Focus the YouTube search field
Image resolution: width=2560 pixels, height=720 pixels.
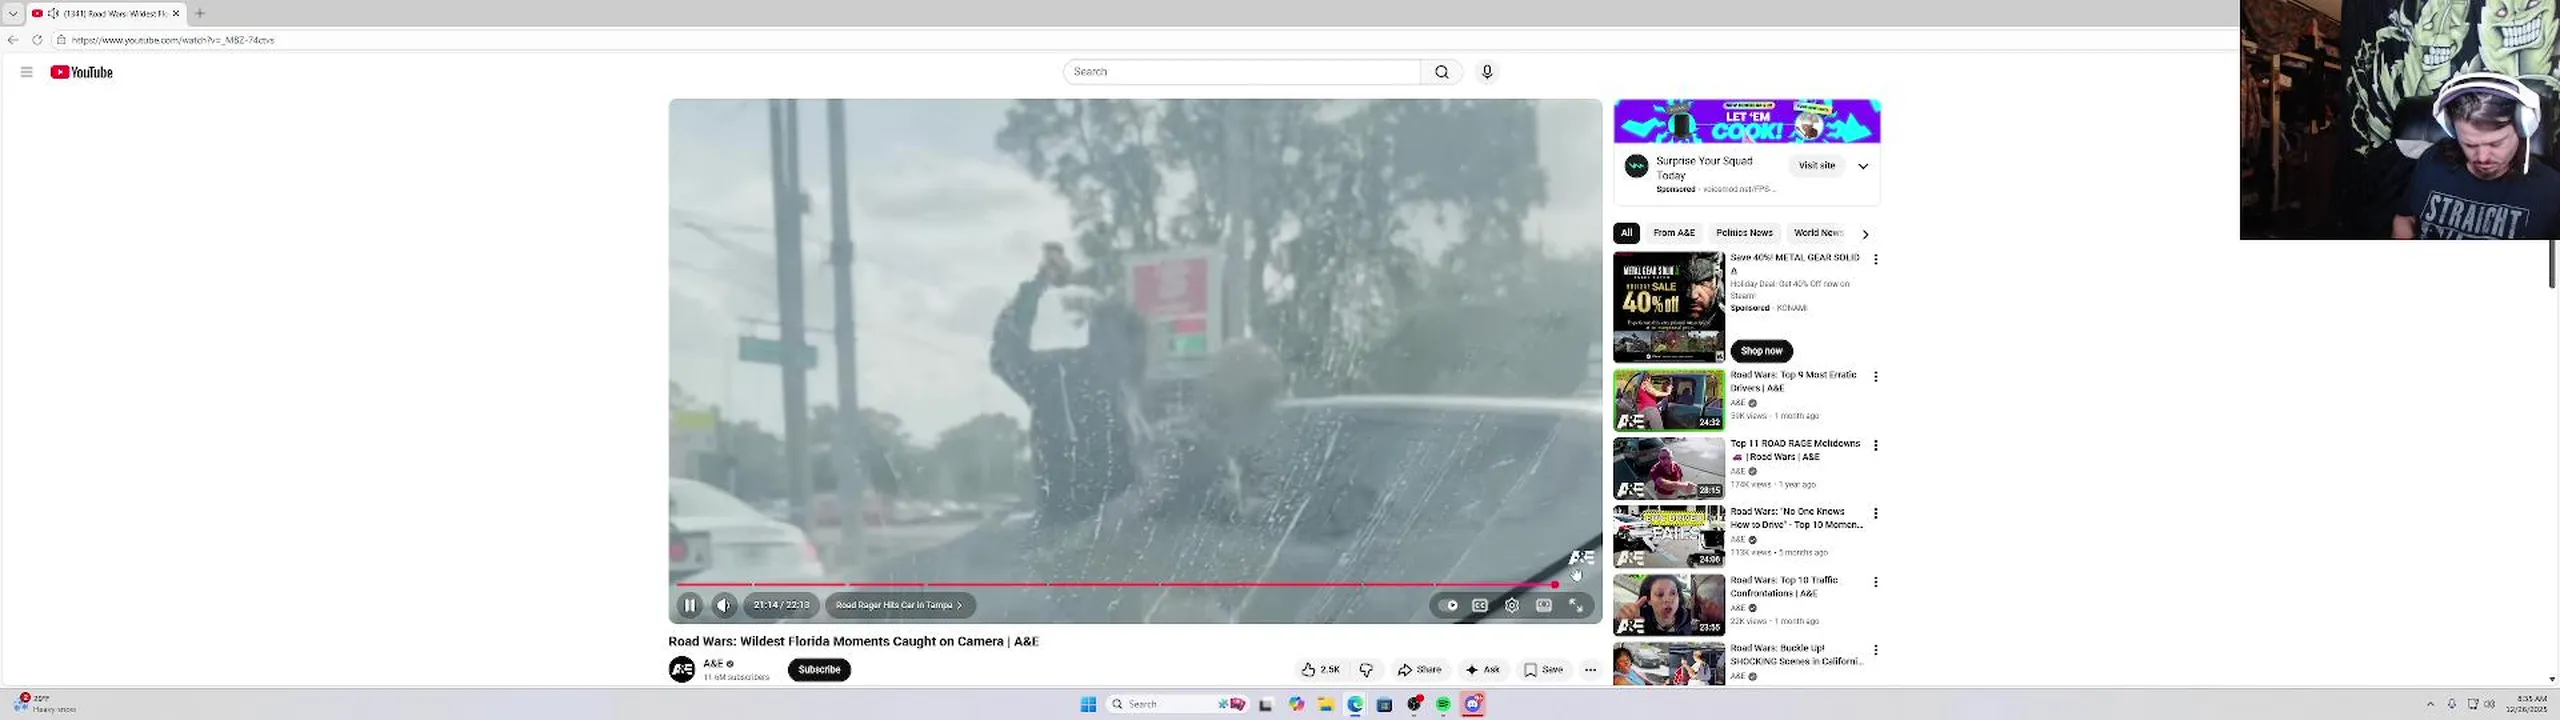1242,72
